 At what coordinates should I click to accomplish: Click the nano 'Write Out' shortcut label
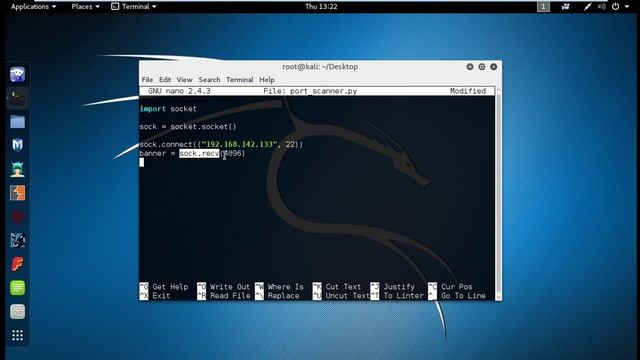click(x=230, y=287)
